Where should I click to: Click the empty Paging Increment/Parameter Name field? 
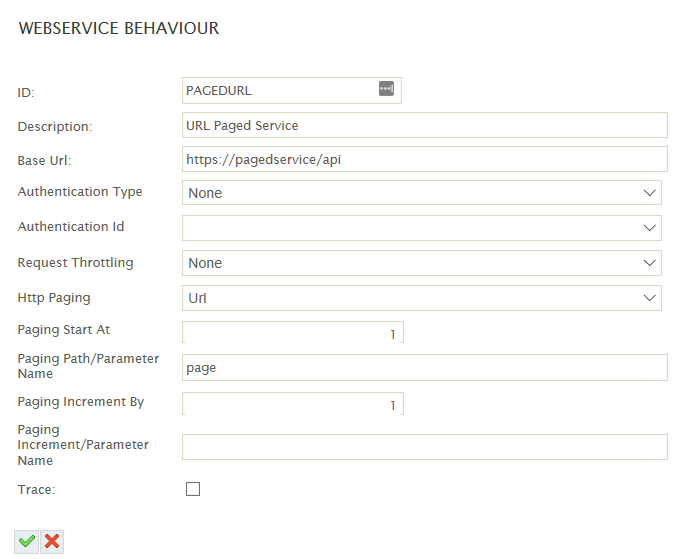pyautogui.click(x=425, y=447)
